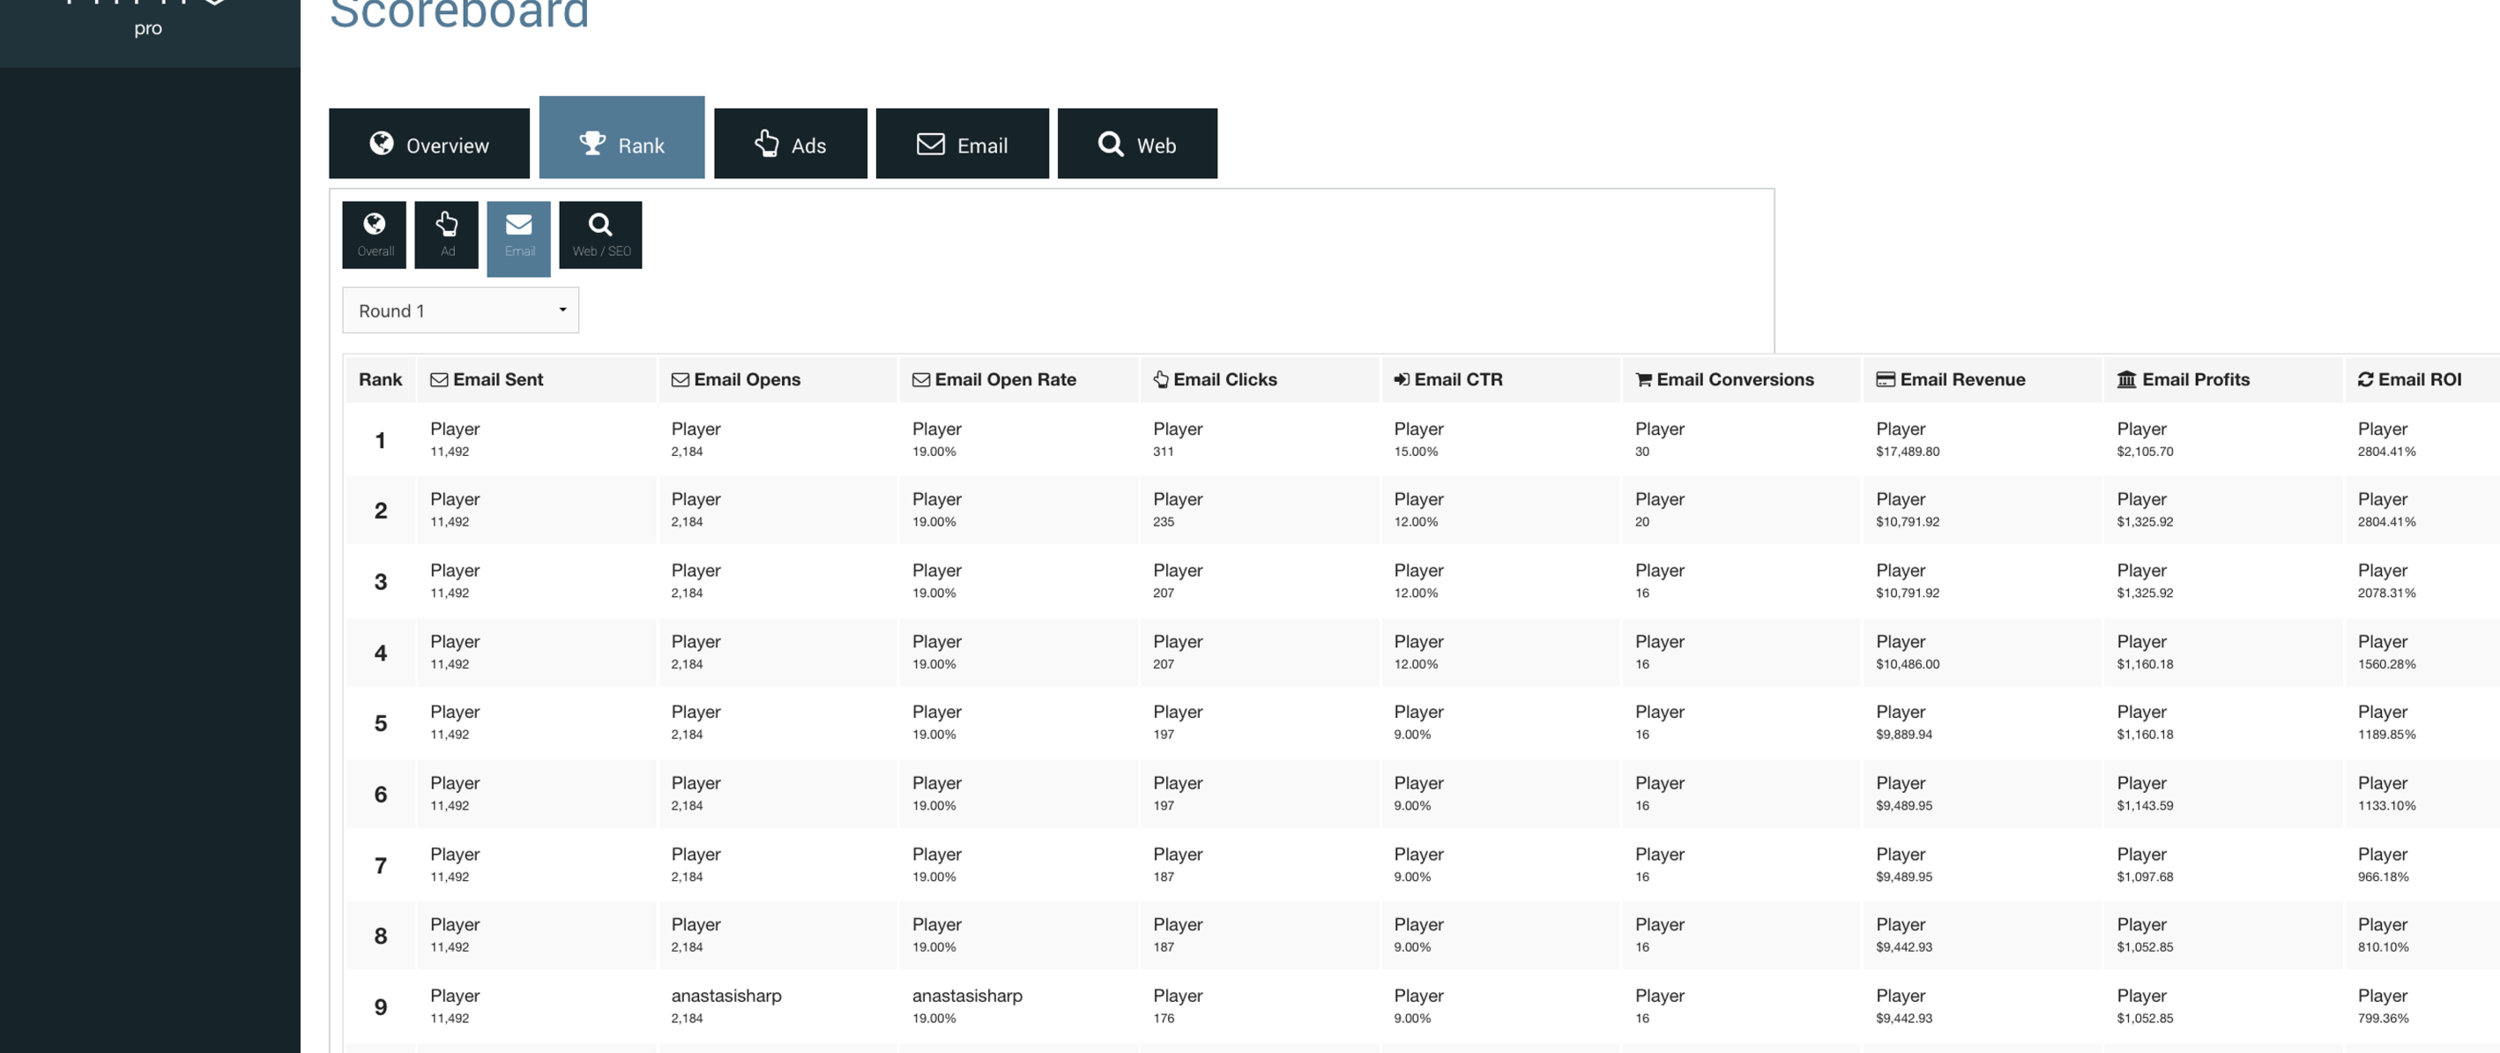Screen dimensions: 2500x1053
Task: Click the 20 email conversions value
Action: (x=1642, y=522)
